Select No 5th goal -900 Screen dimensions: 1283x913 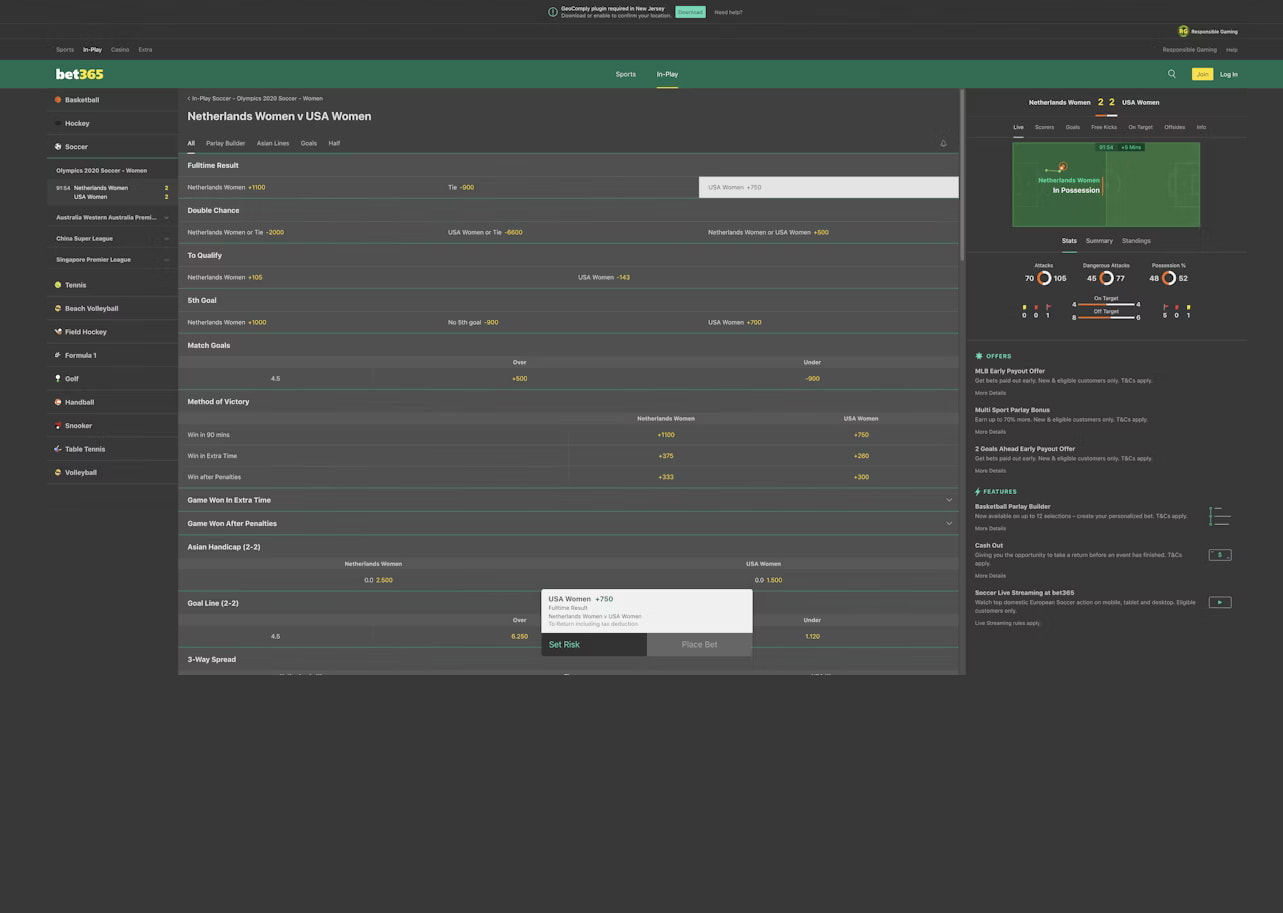pos(568,322)
